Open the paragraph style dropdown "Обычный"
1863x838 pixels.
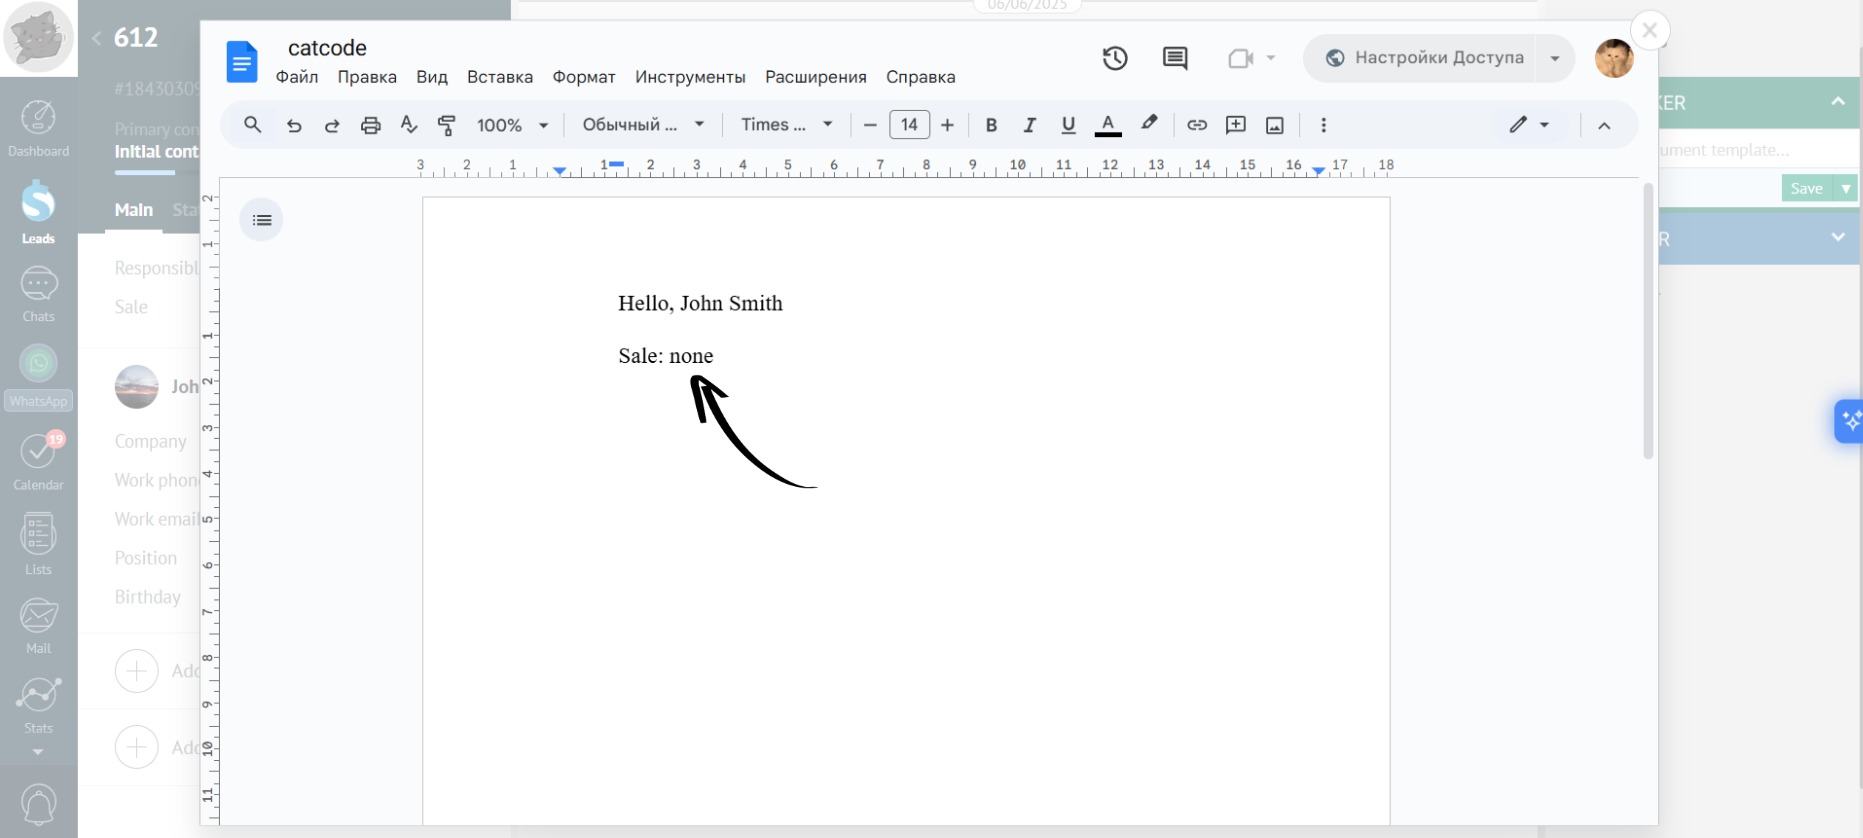point(643,125)
